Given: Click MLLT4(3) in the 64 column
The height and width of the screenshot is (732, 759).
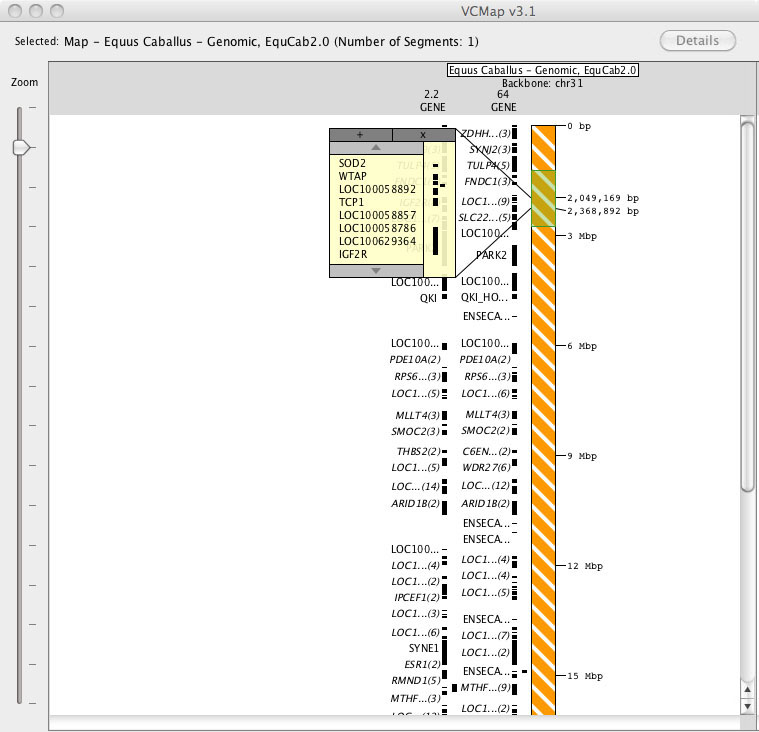Looking at the screenshot, I should point(487,415).
